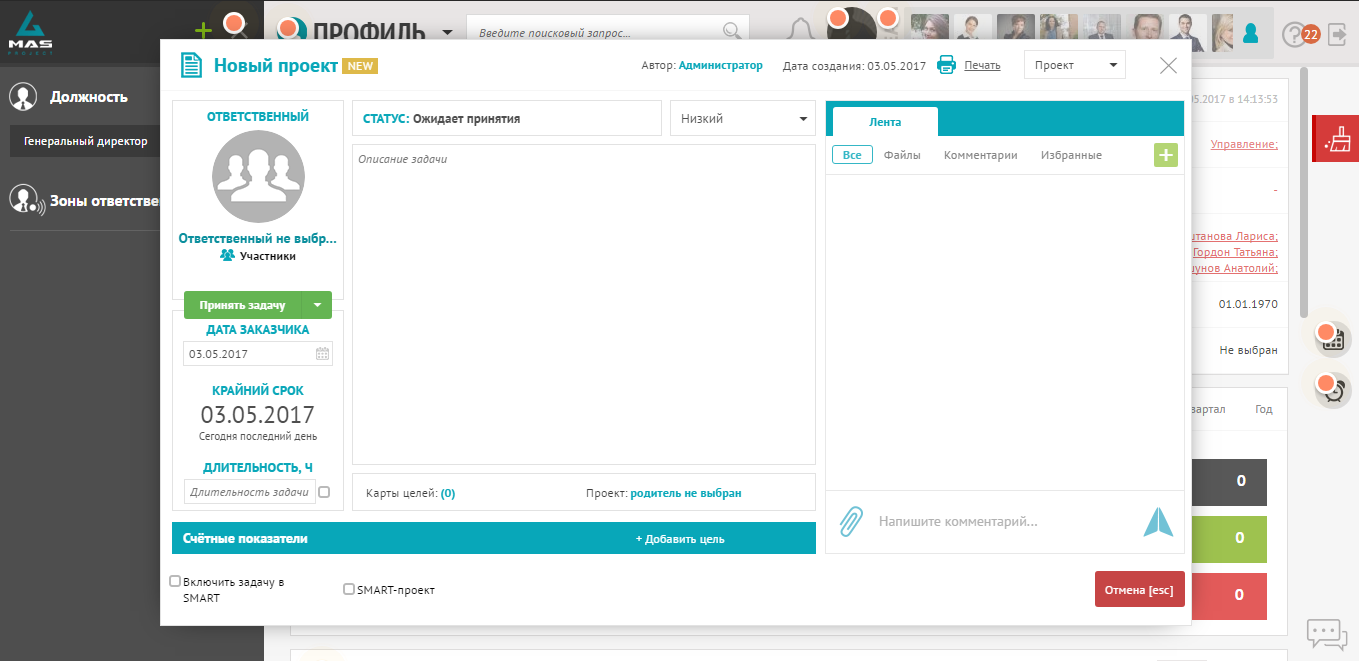This screenshot has width=1359, height=661.
Task: Click the responsible group avatar placeholder
Action: [x=258, y=177]
